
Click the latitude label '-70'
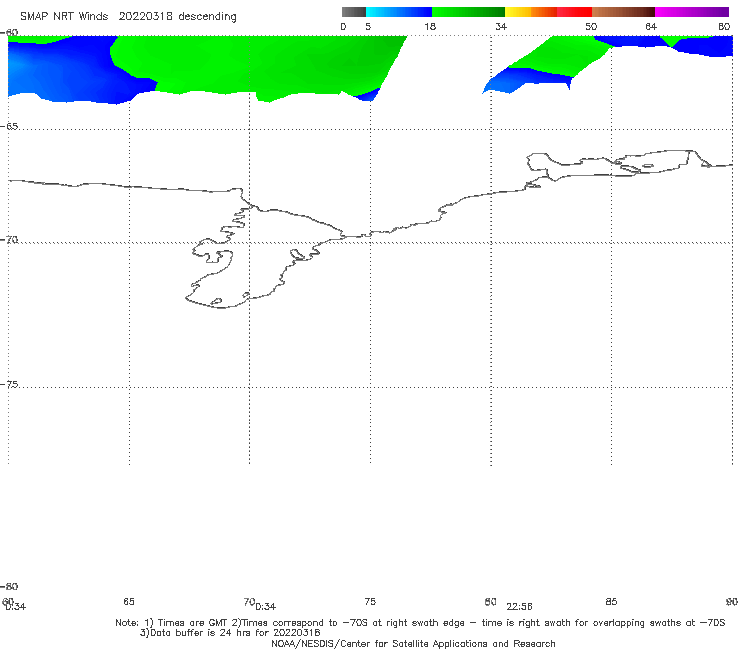tap(9, 240)
